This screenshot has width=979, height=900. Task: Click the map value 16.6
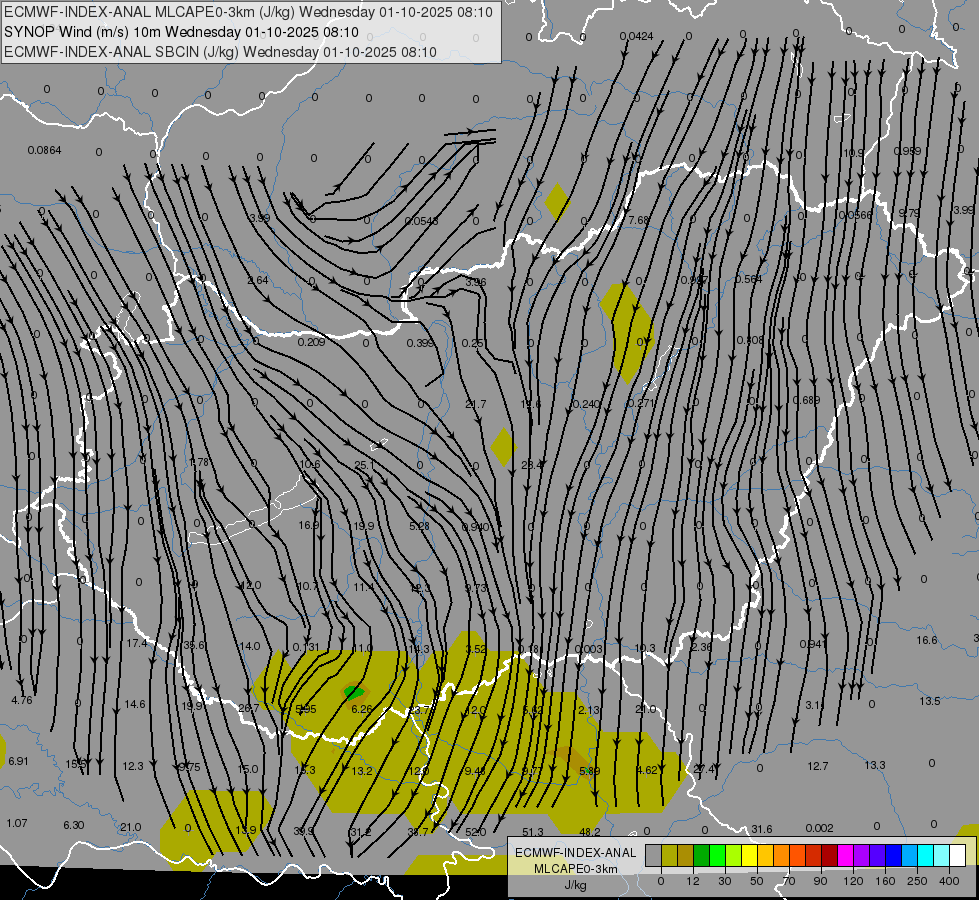927,640
